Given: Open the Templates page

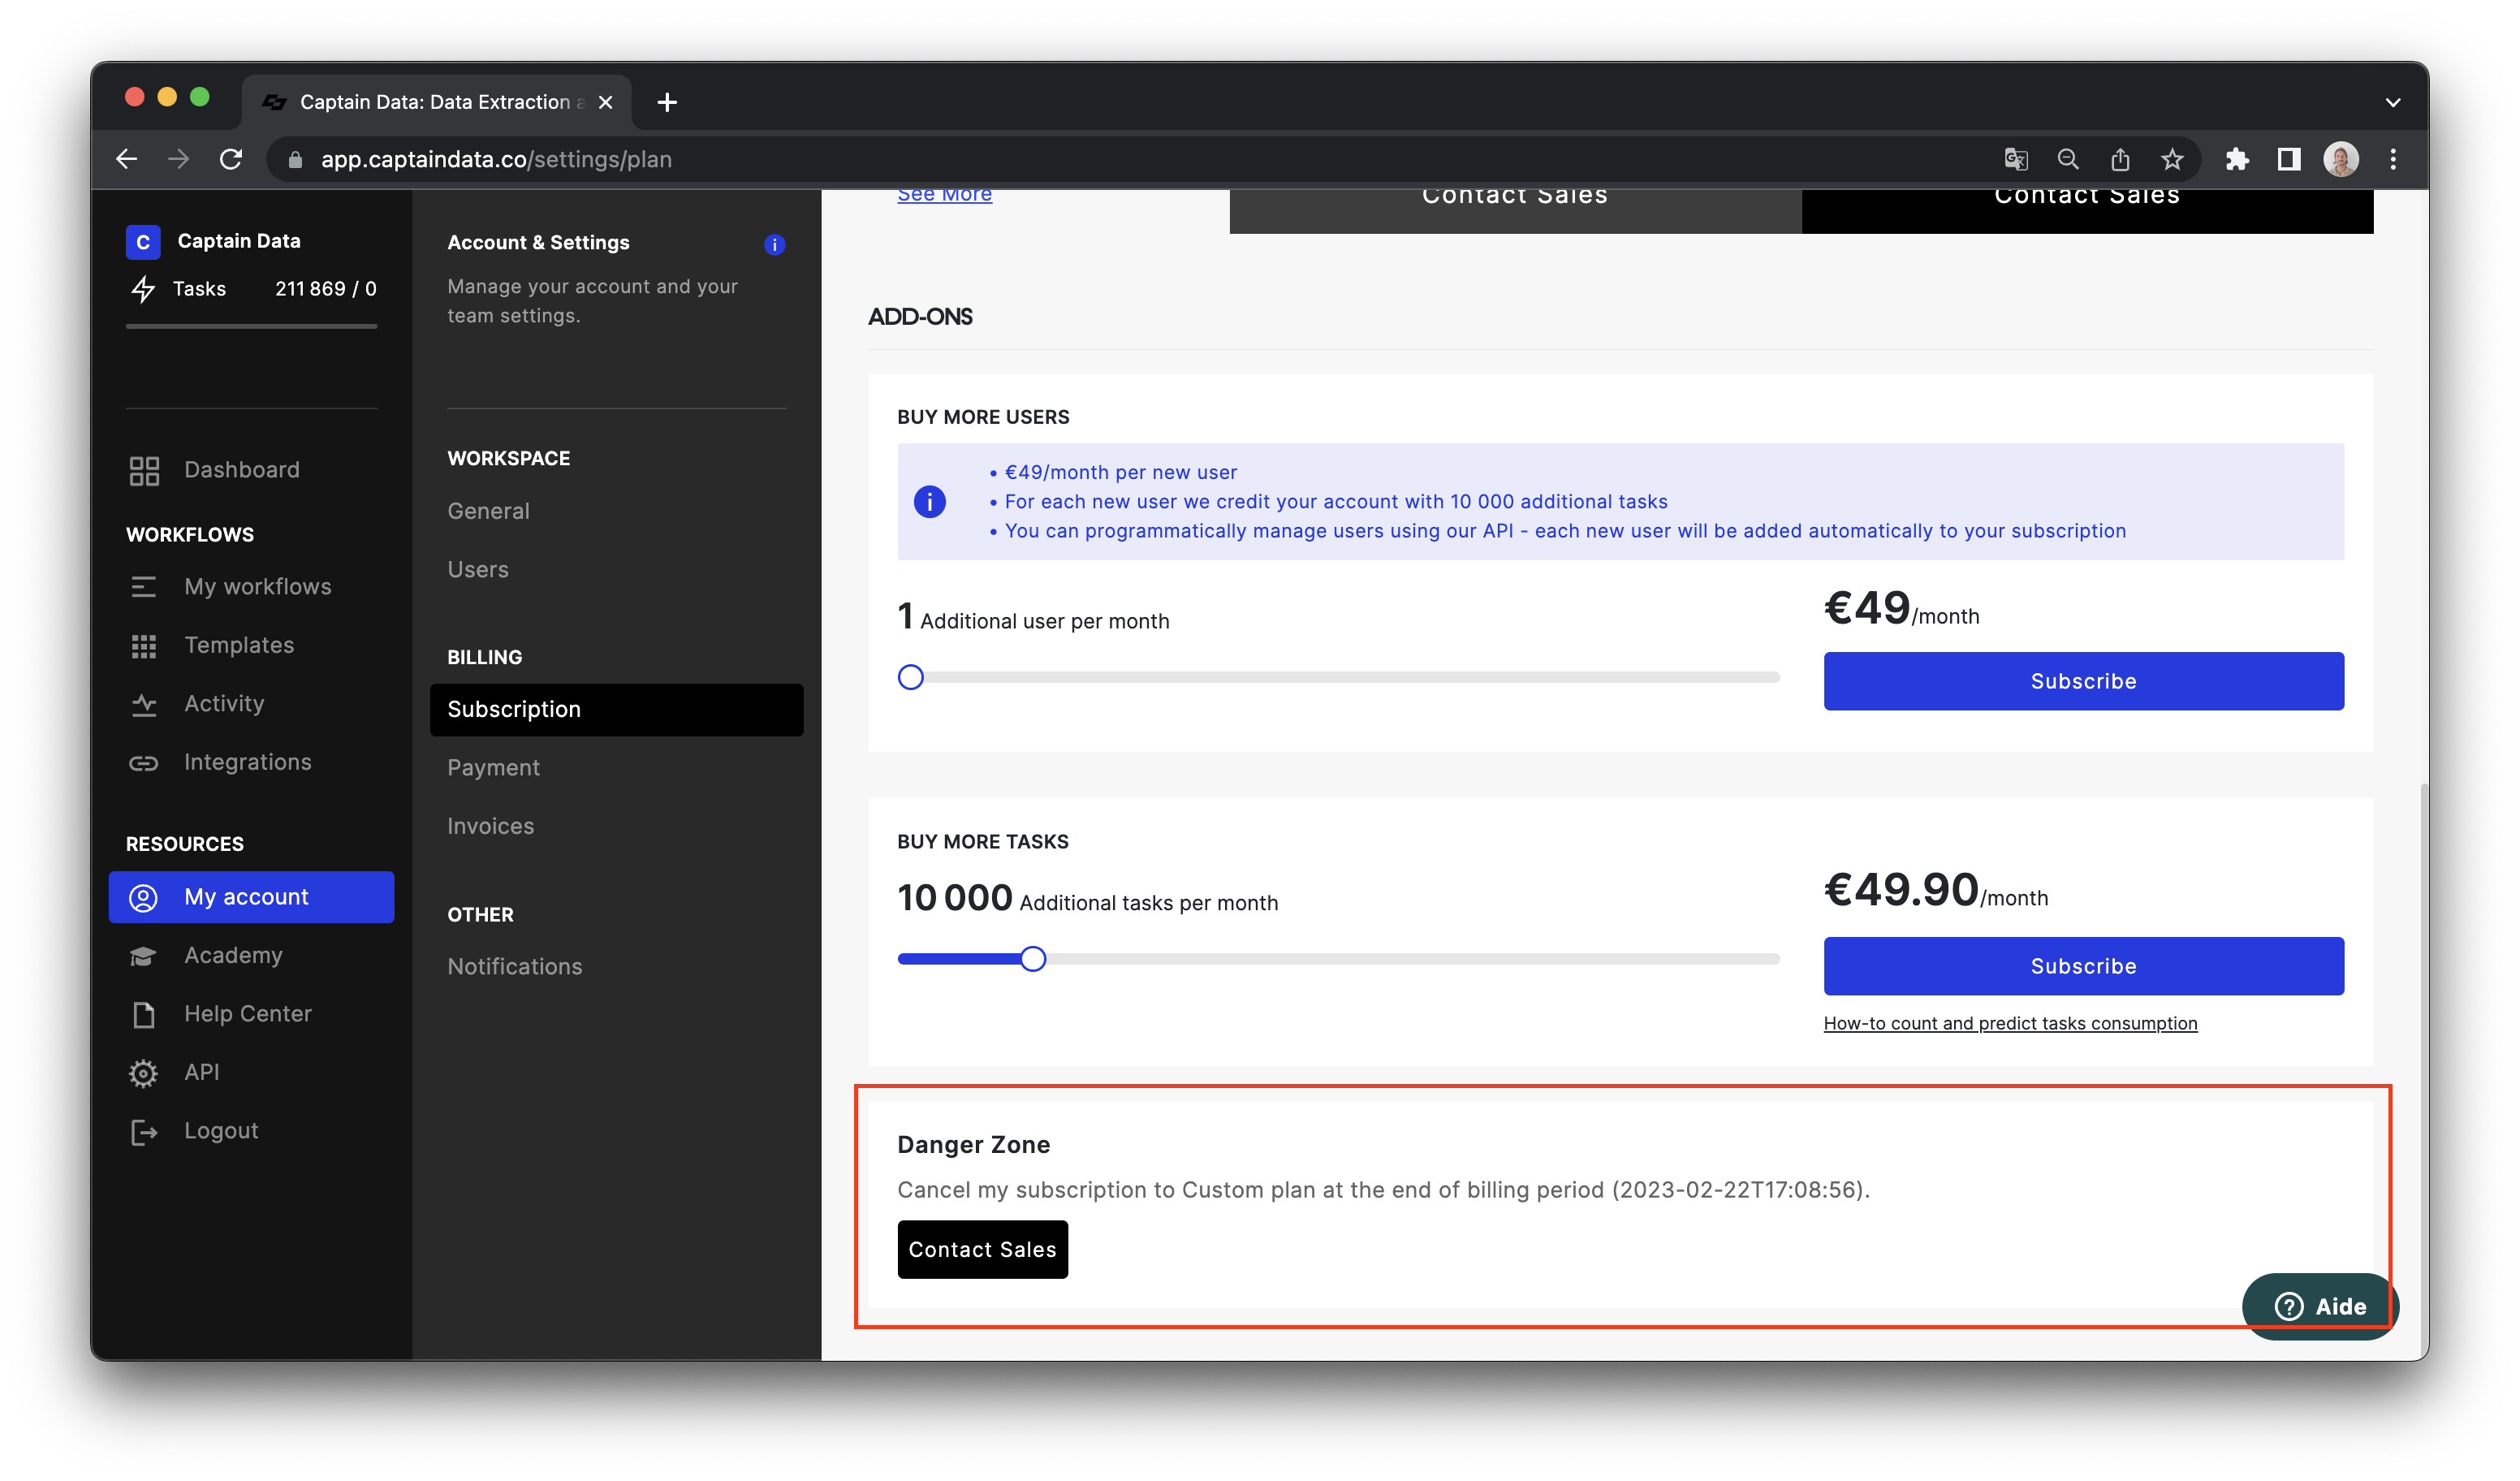Looking at the screenshot, I should [251, 645].
